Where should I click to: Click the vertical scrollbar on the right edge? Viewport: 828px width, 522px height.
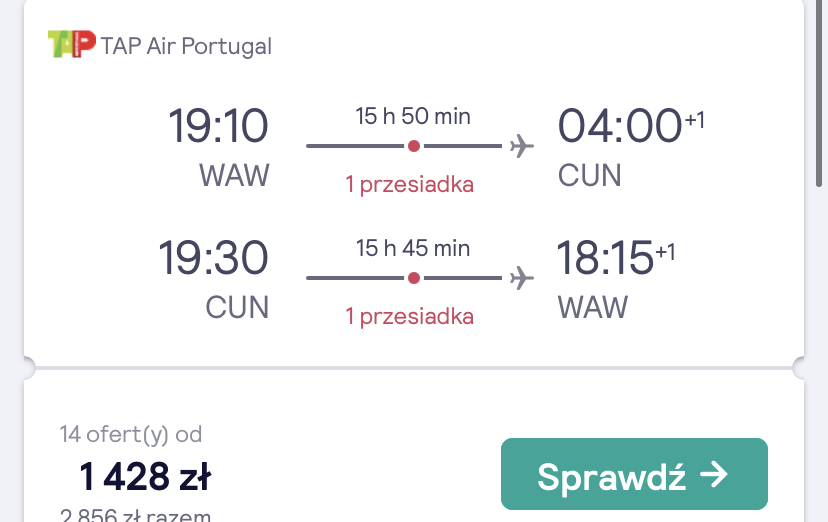[819, 93]
